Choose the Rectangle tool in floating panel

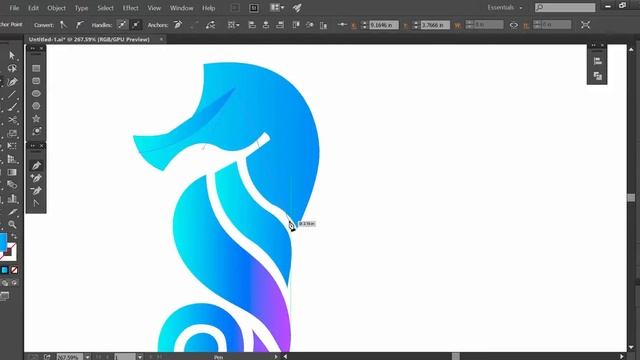pyautogui.click(x=36, y=68)
